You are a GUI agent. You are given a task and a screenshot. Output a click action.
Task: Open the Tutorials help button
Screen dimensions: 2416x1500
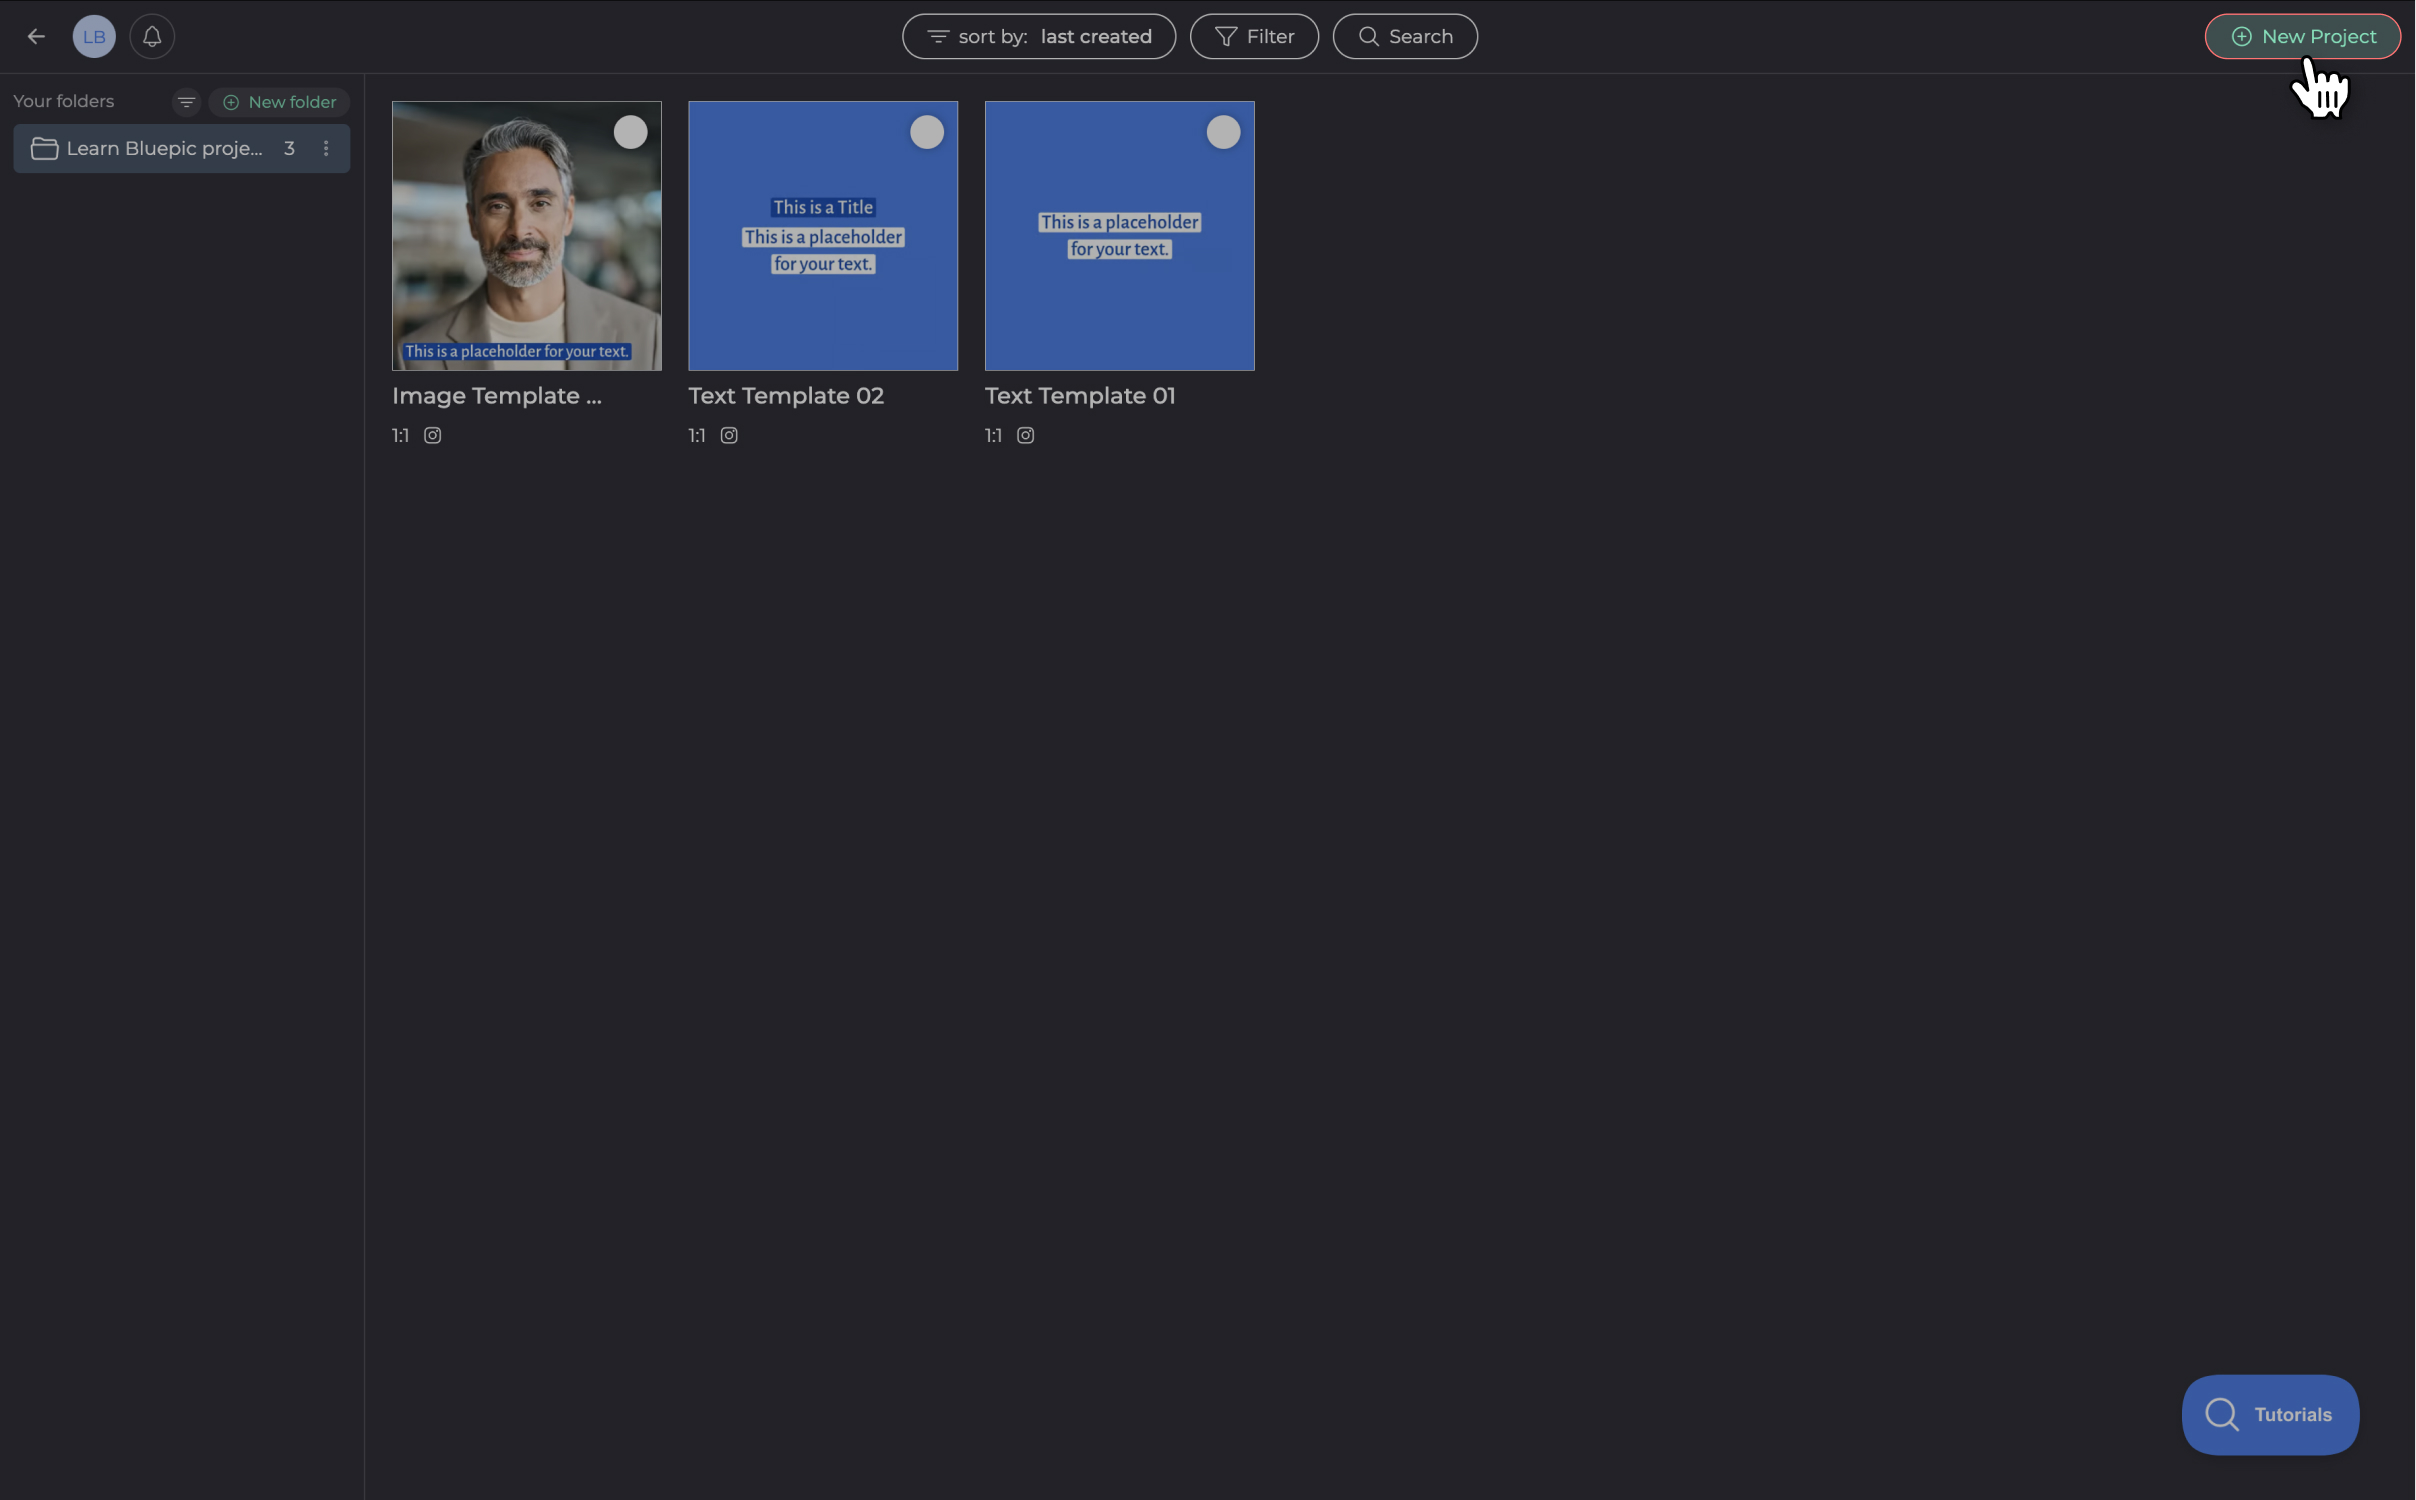[2270, 1415]
